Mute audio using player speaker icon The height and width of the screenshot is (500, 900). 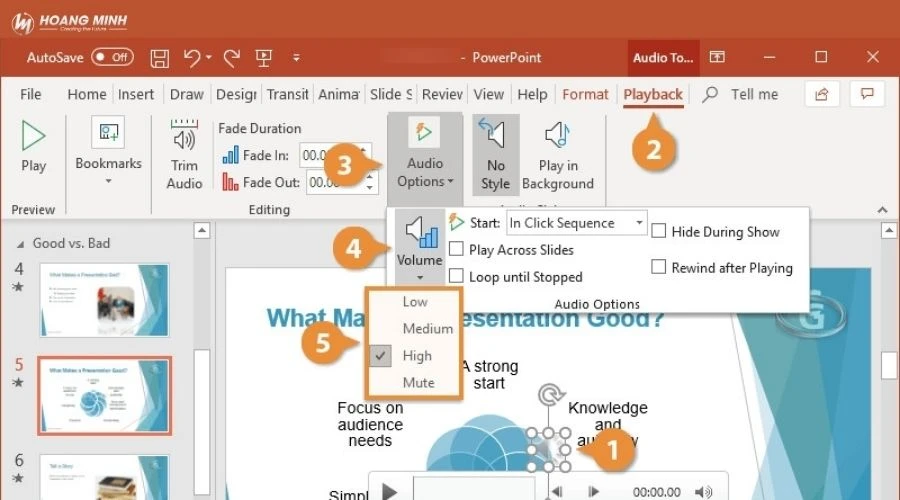[x=704, y=492]
